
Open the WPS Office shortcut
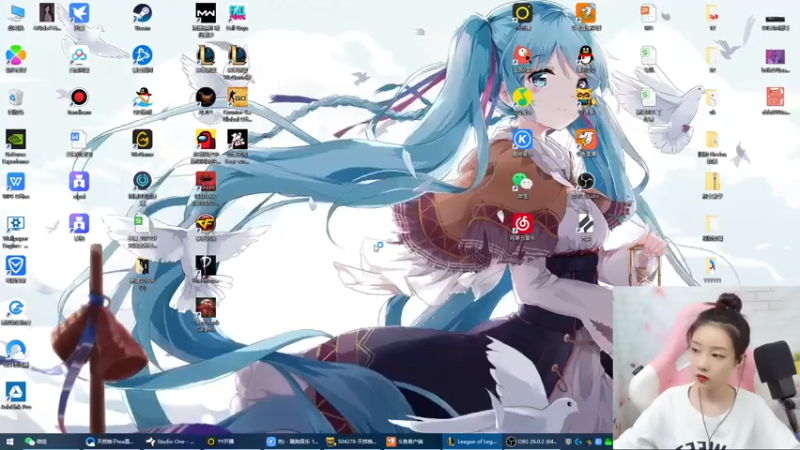[16, 182]
